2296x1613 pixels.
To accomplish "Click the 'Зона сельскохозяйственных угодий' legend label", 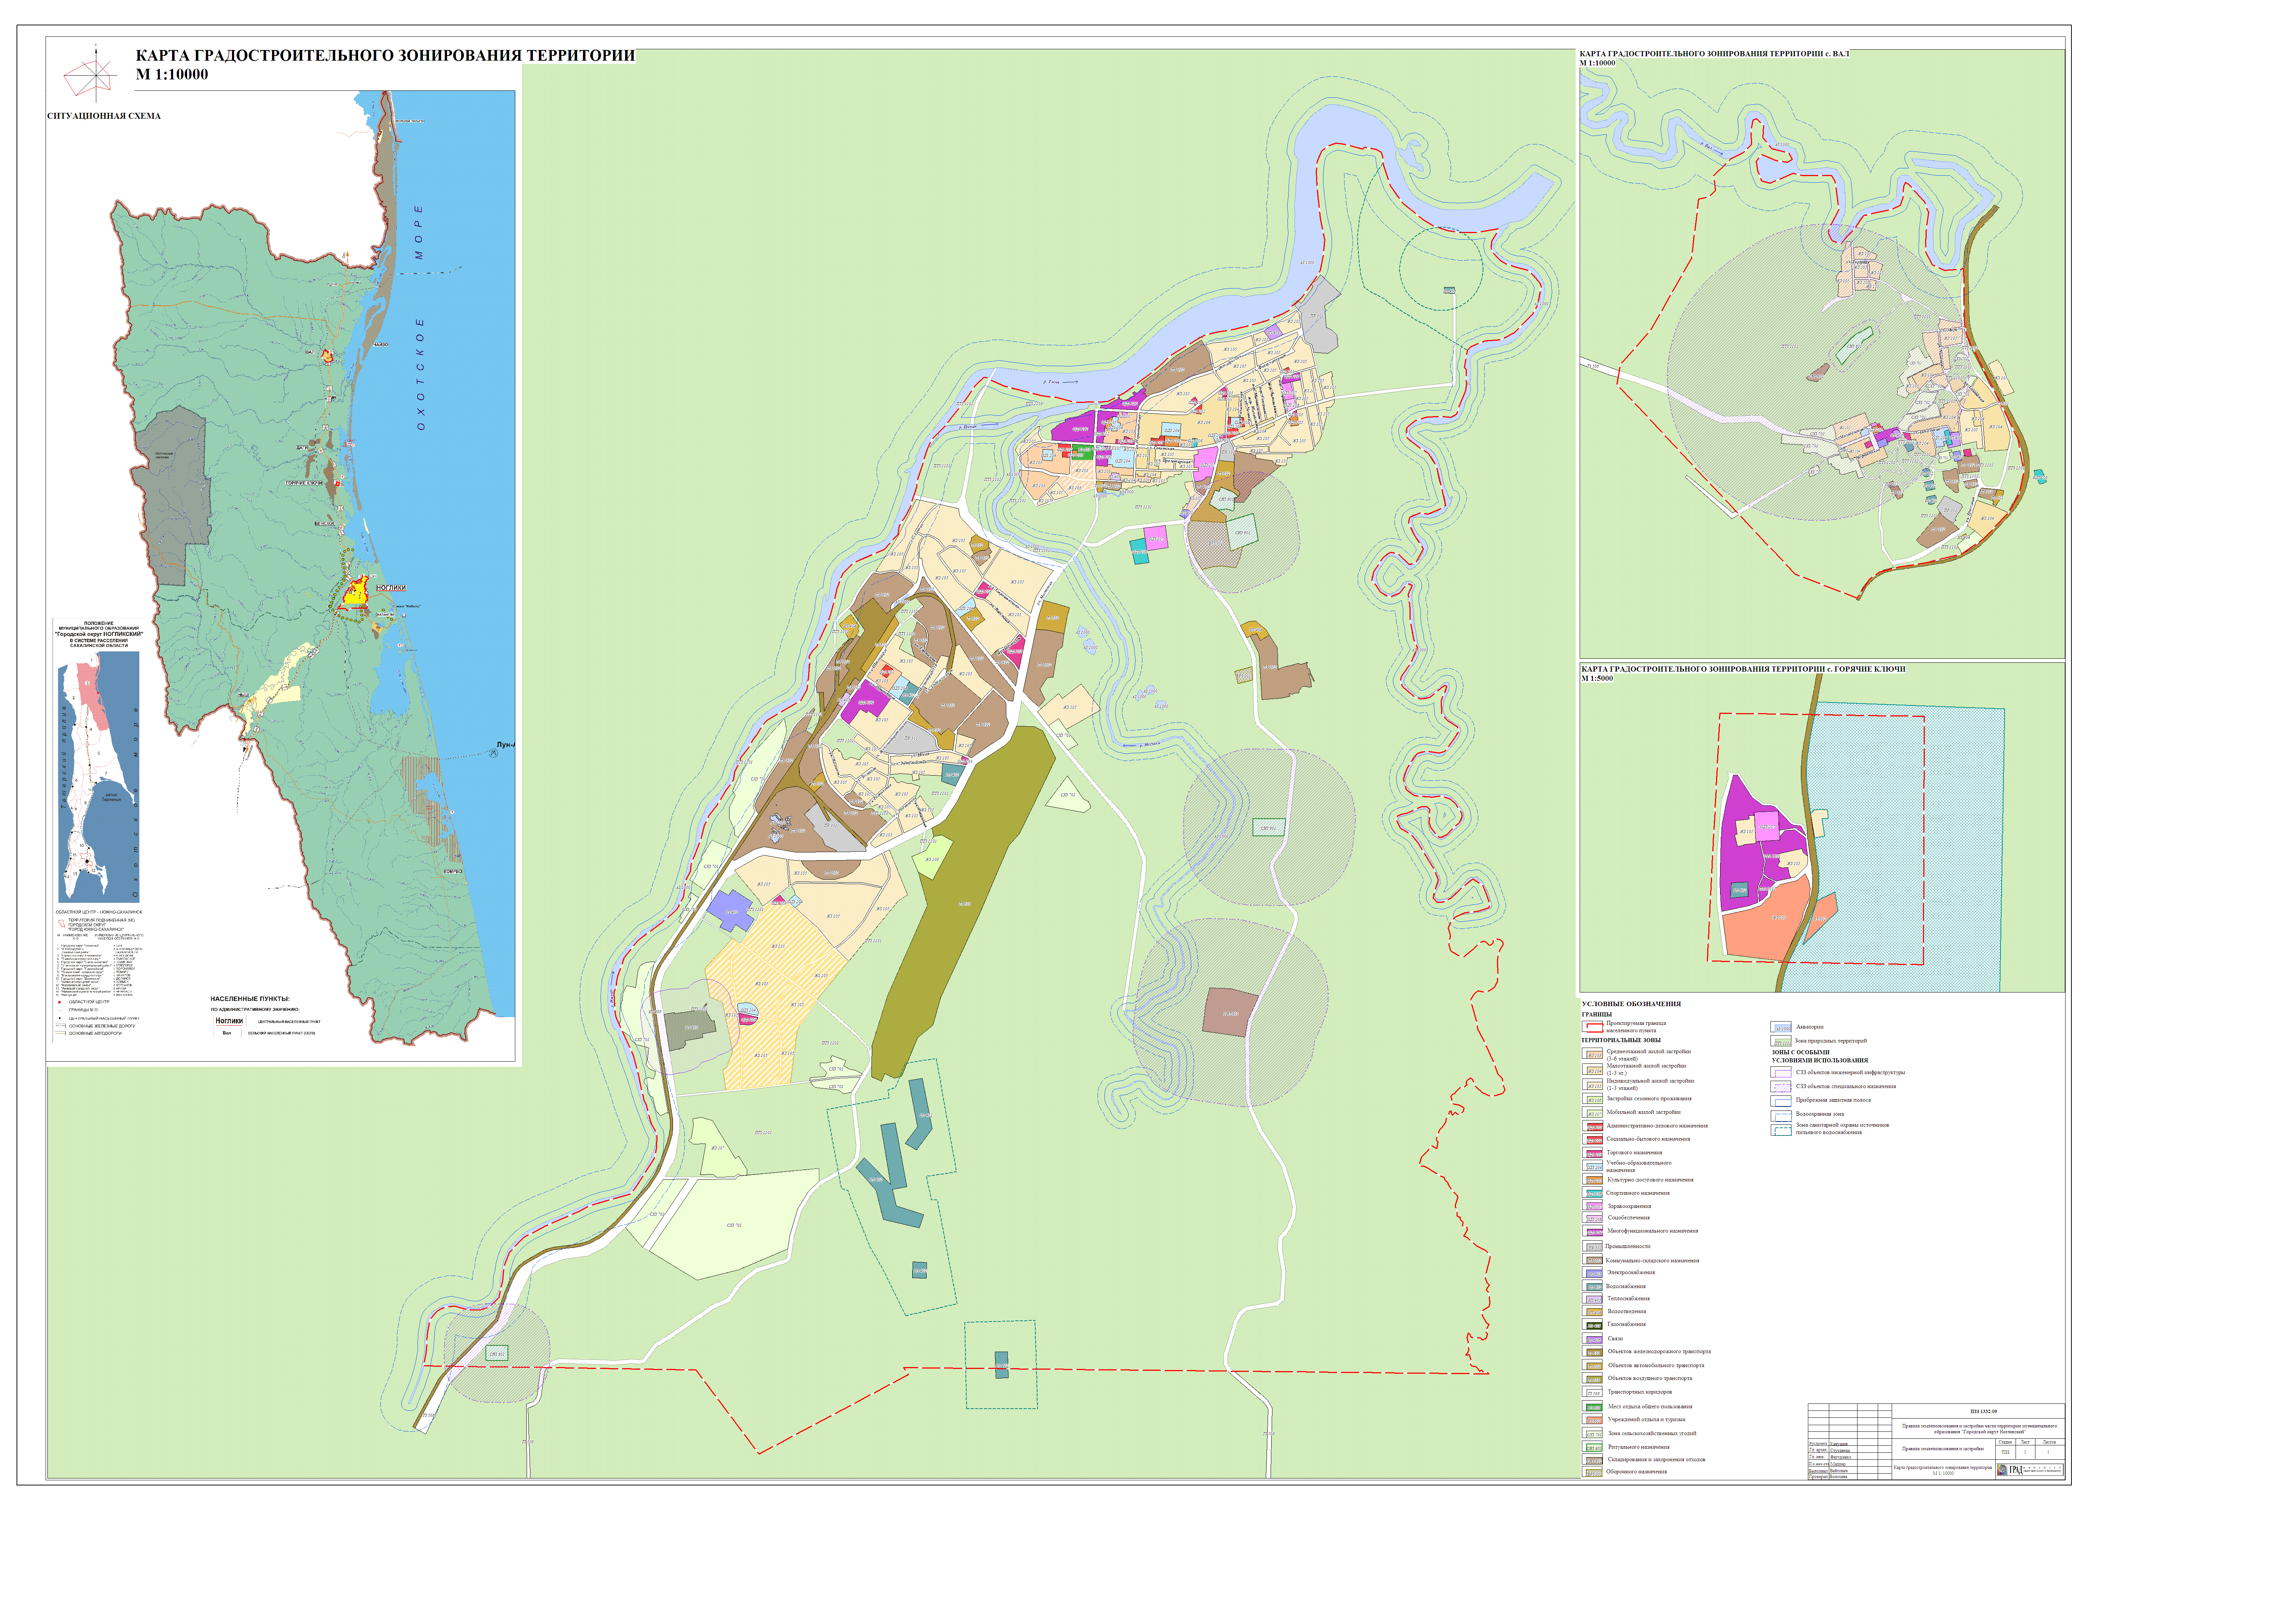I will tap(1652, 1433).
